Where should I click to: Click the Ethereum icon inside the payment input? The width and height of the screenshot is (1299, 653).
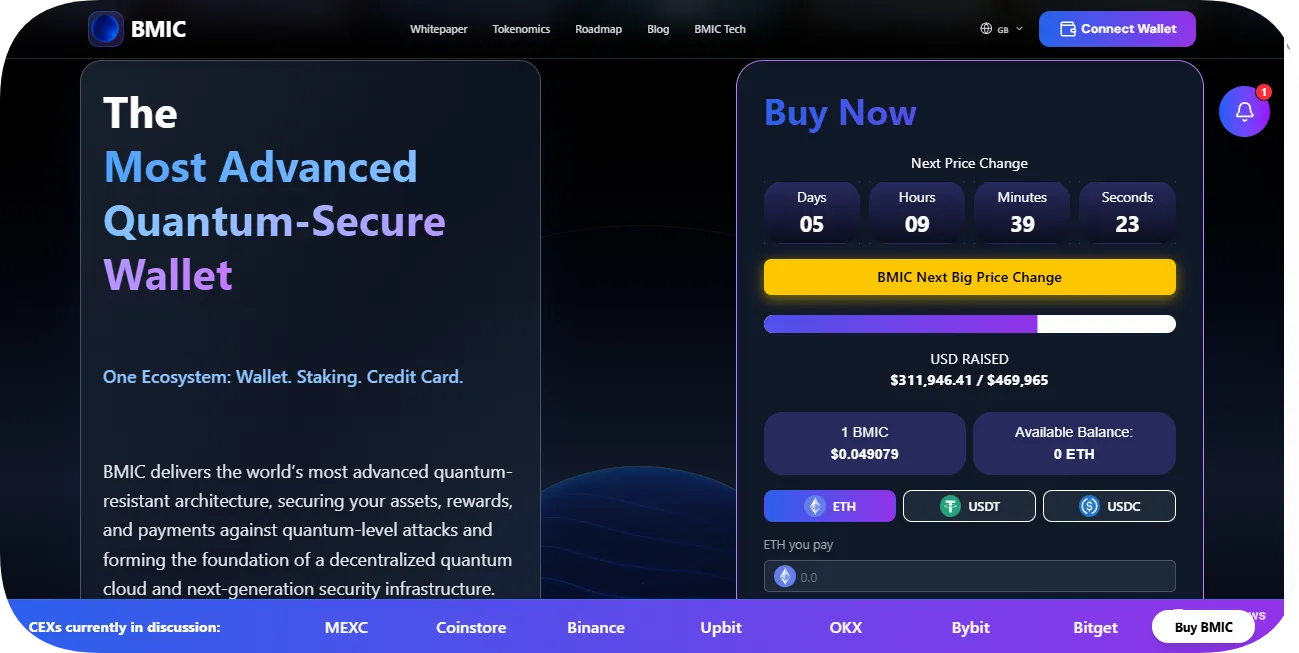pyautogui.click(x=784, y=576)
